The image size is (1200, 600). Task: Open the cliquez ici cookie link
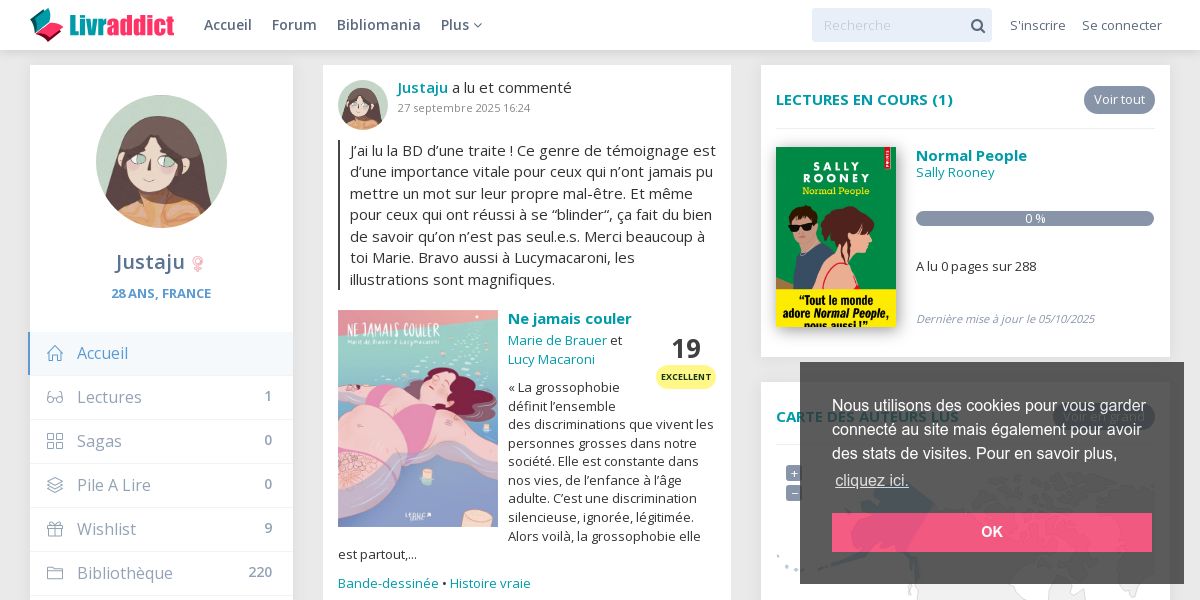872,480
